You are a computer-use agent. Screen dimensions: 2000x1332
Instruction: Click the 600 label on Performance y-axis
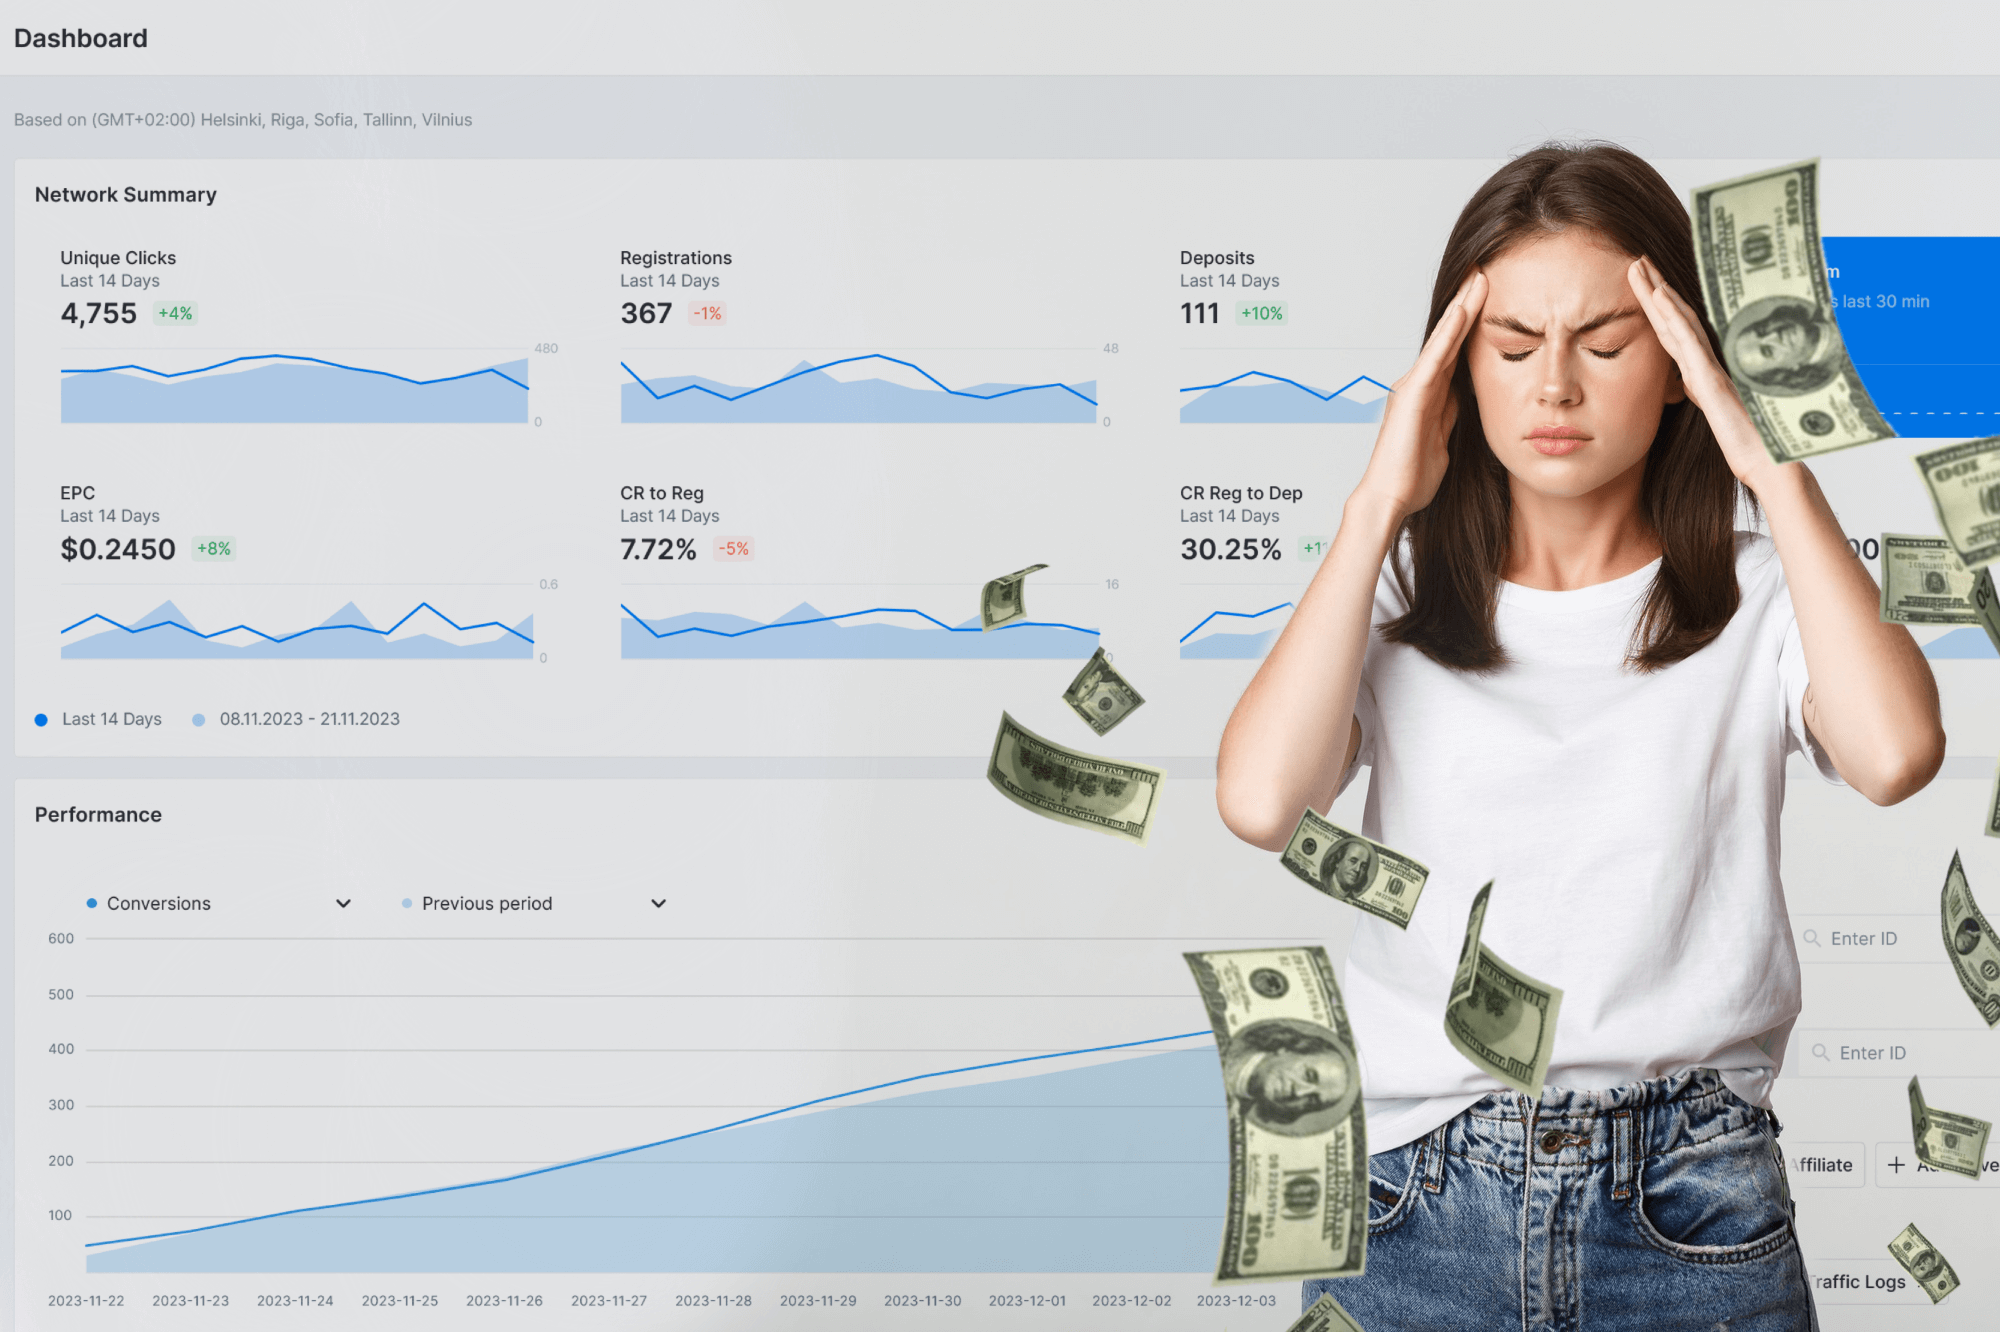pos(61,938)
